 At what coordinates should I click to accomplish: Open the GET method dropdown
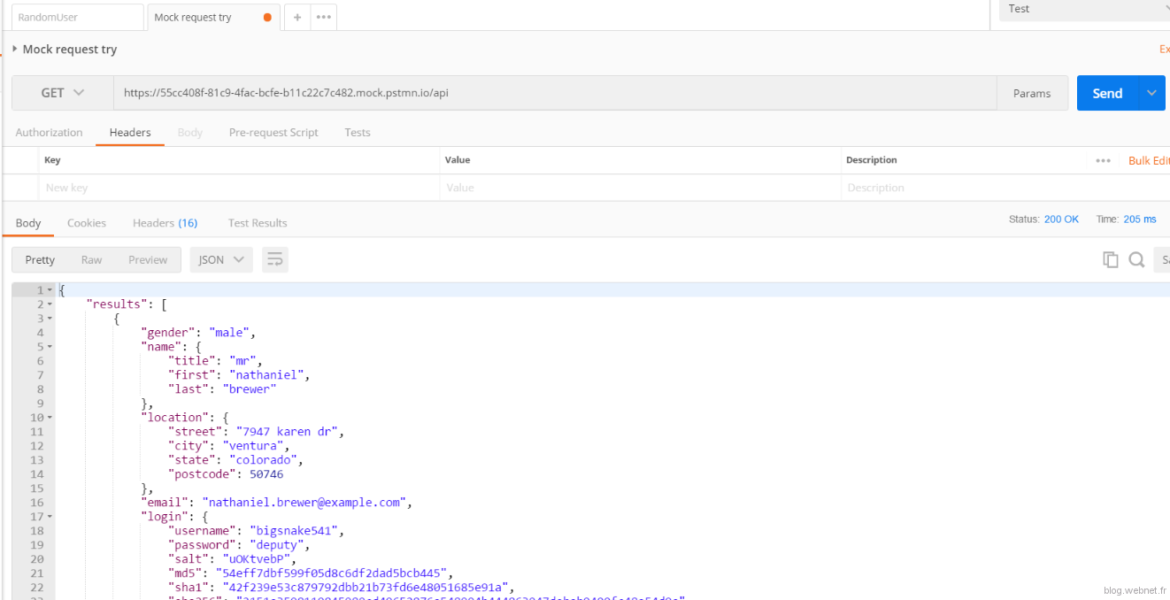pyautogui.click(x=60, y=92)
